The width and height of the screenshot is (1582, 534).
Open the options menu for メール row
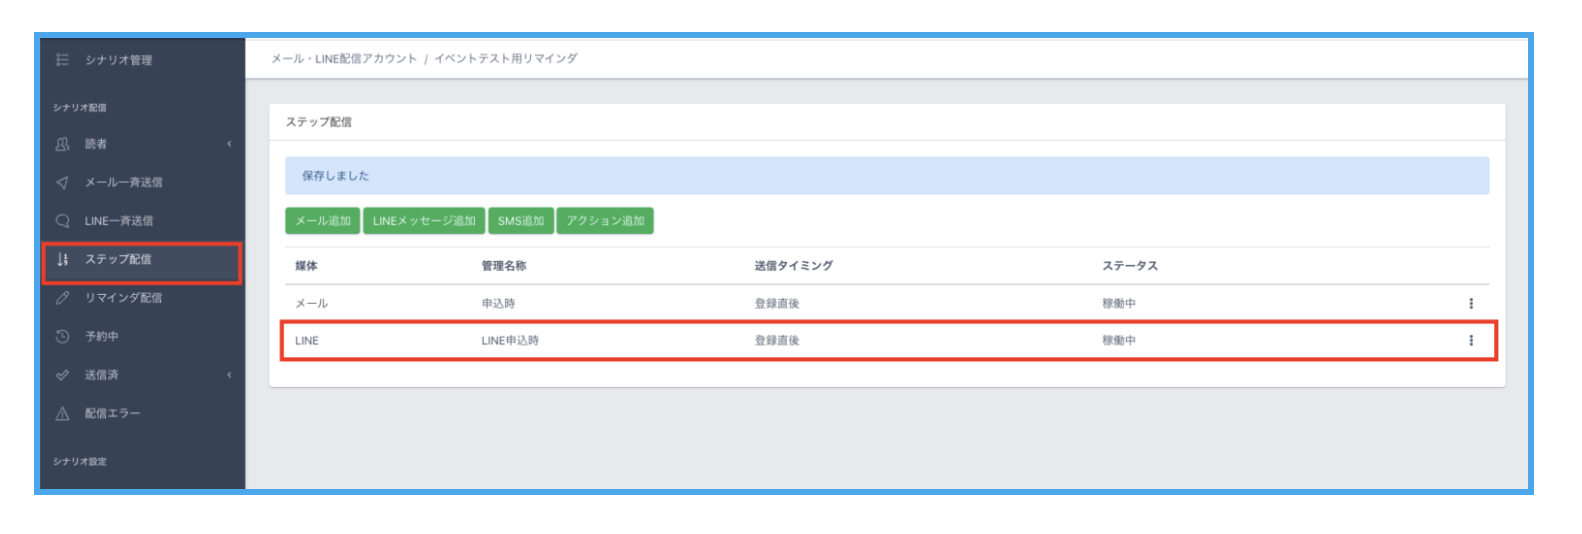pyautogui.click(x=1470, y=303)
